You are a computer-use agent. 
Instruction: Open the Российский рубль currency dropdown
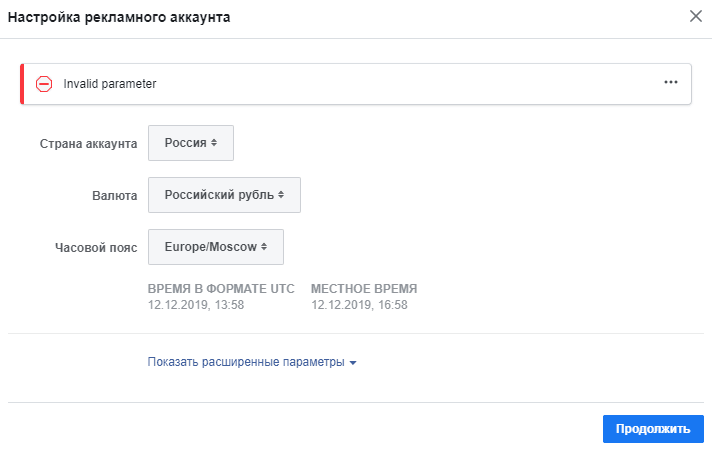(224, 194)
